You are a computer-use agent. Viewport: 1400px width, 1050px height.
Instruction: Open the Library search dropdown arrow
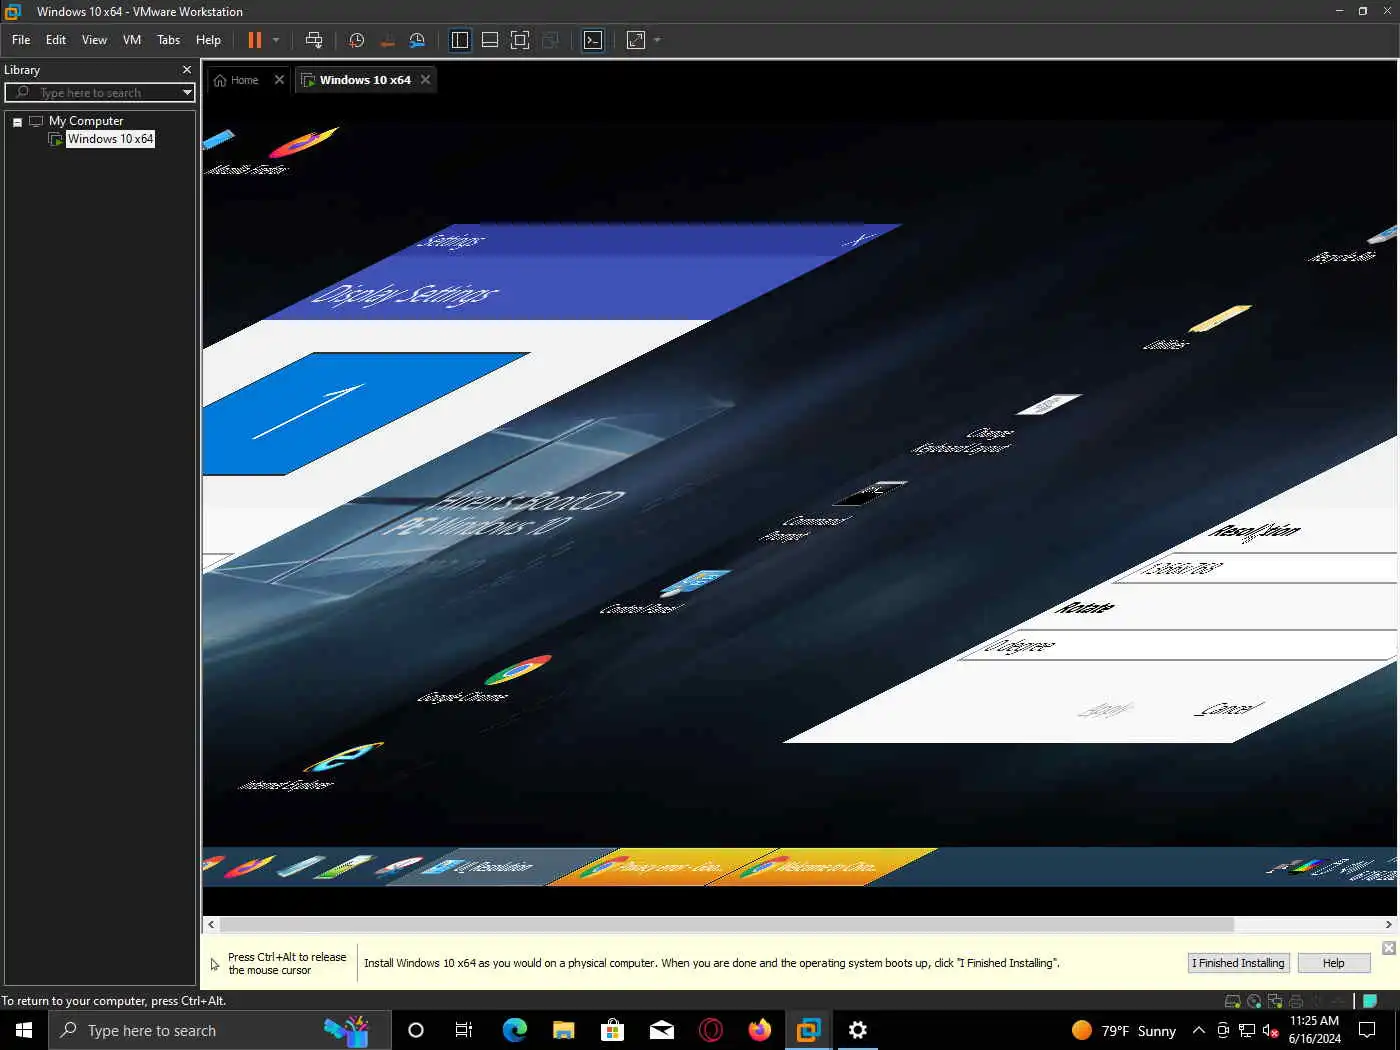click(x=187, y=92)
